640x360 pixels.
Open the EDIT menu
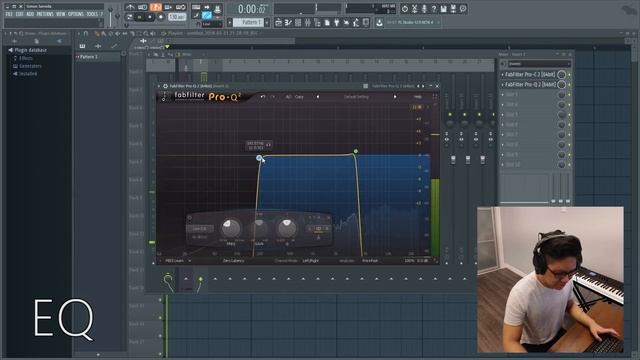(x=20, y=14)
